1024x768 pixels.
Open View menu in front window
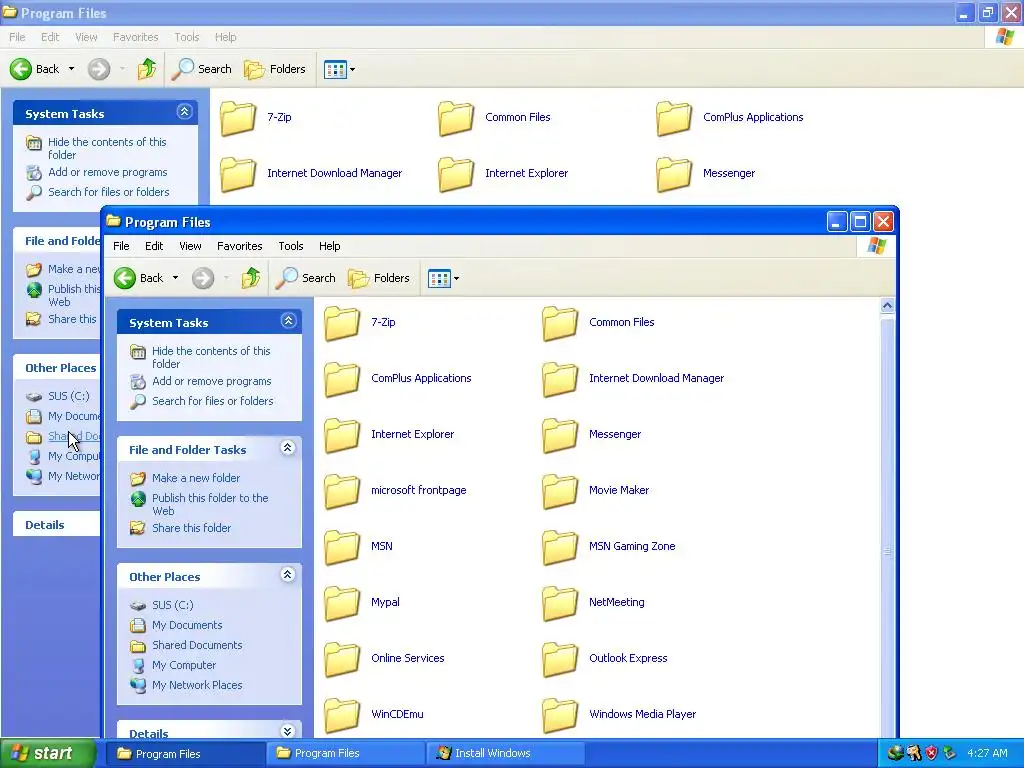point(190,246)
